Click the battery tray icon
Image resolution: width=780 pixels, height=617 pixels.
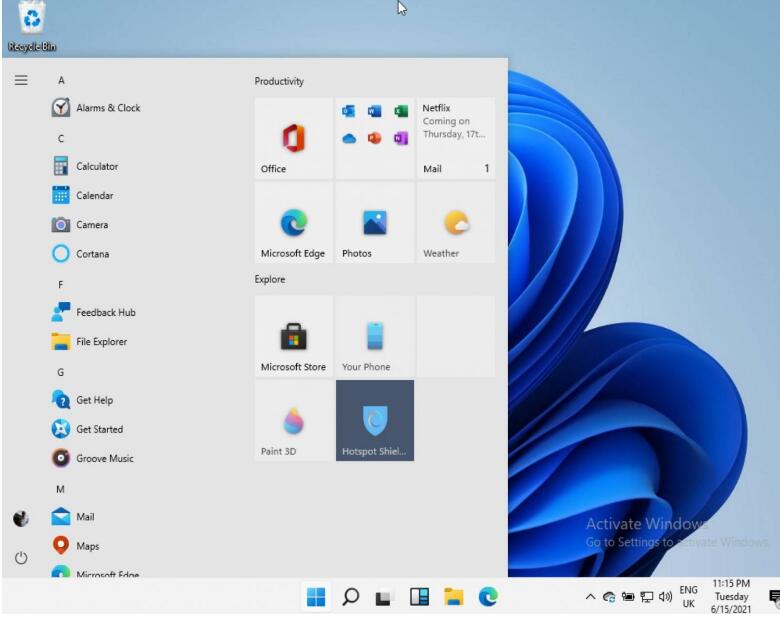(x=628, y=597)
